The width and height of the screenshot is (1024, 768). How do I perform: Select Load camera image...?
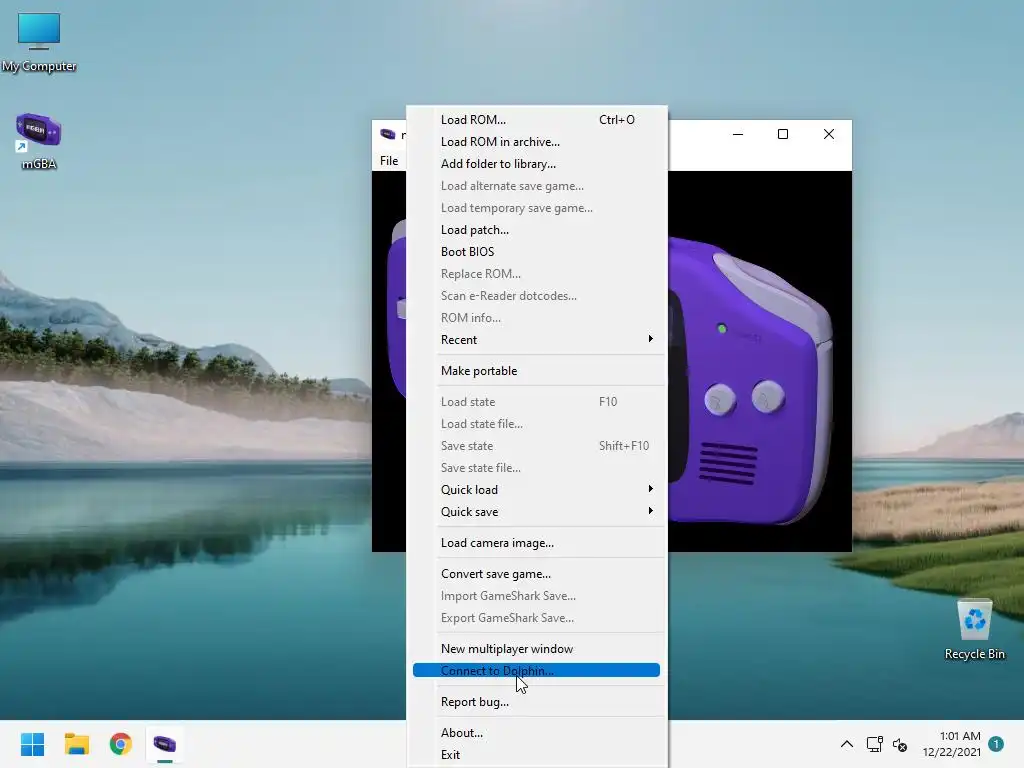pos(537,543)
